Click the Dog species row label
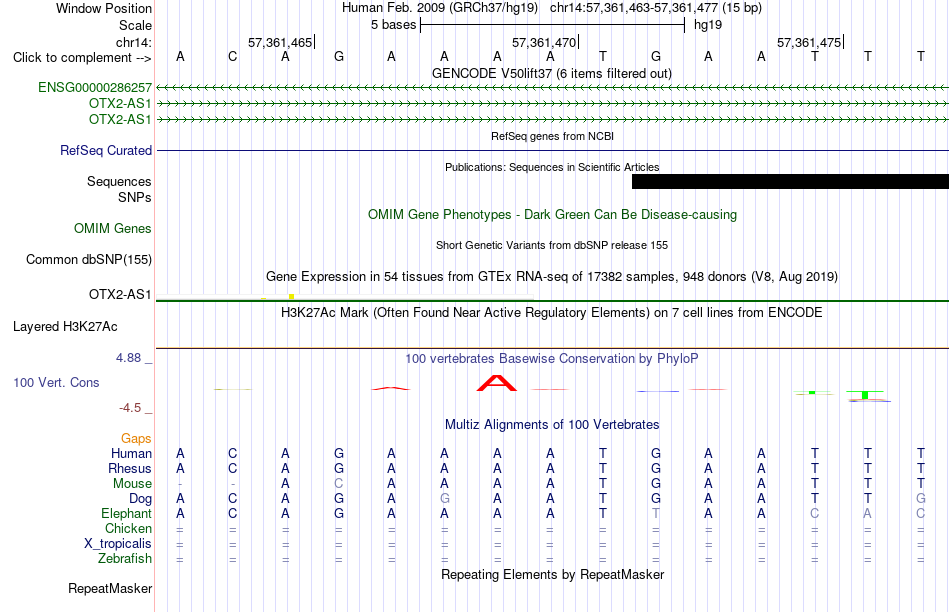 (141, 499)
